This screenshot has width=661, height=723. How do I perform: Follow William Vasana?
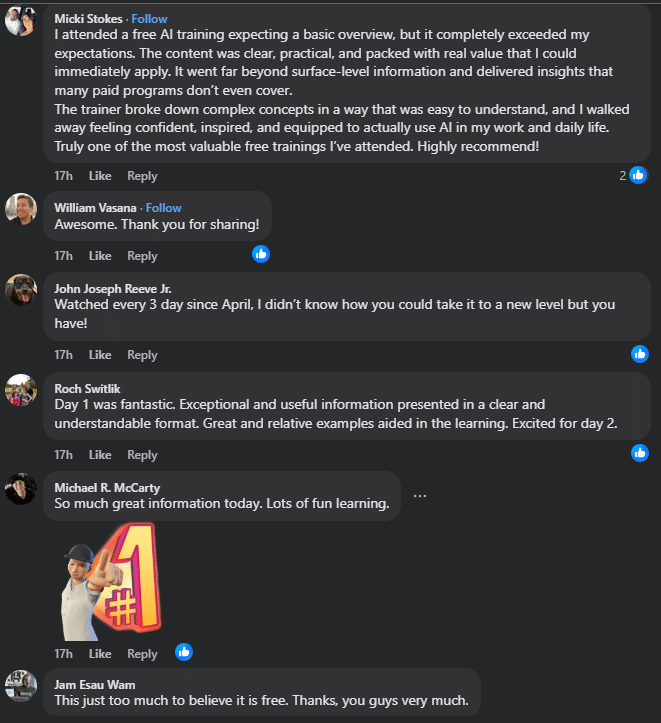click(164, 208)
